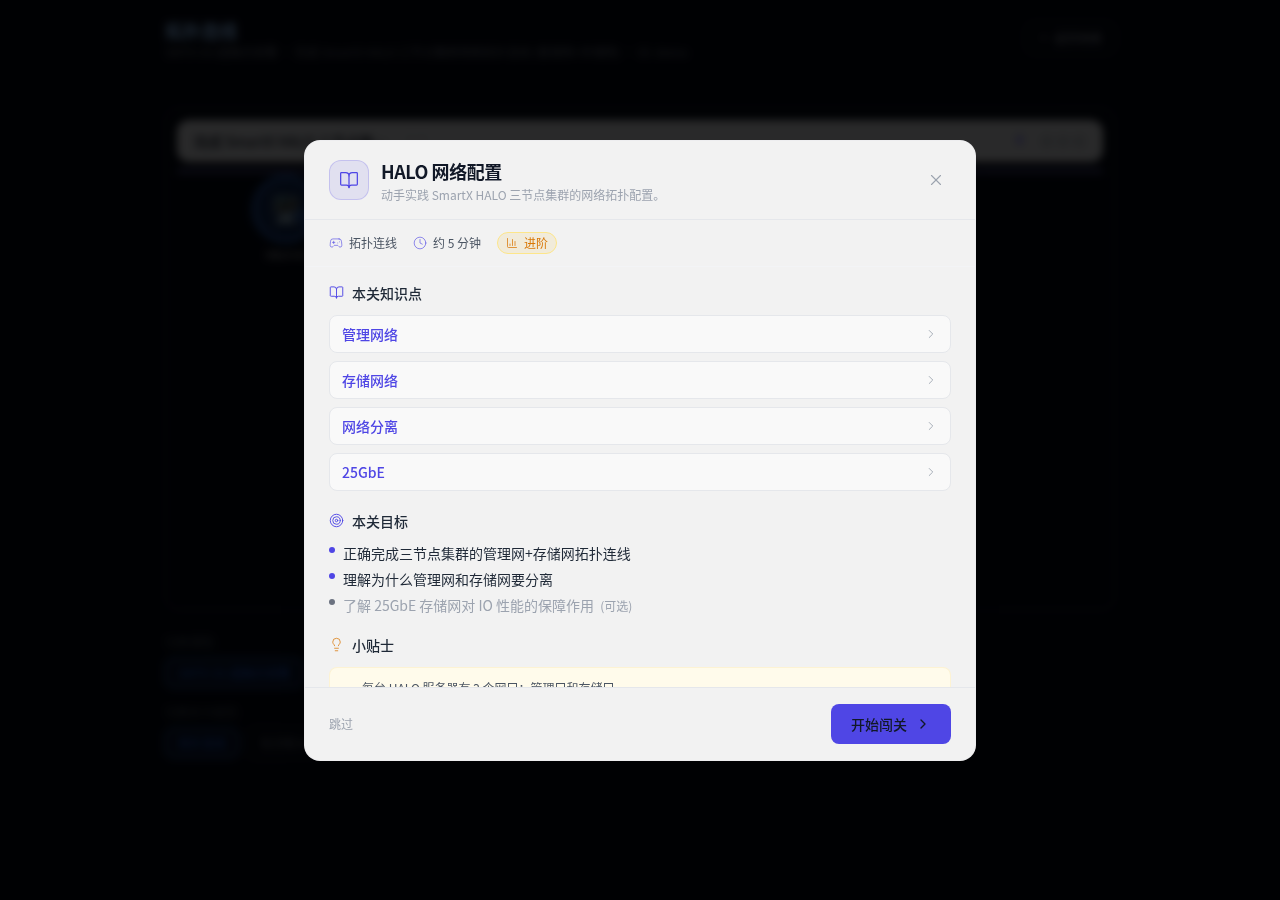Click the book icon in the dialog header

tap(349, 180)
